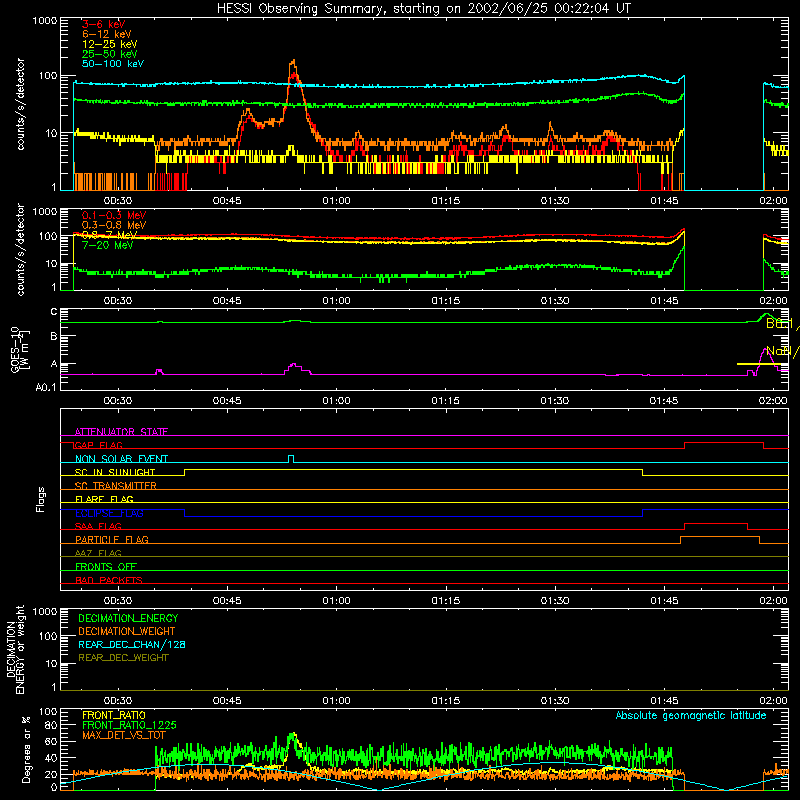Click the REAR_DEC_WEIGHT legend label
Image resolution: width=800 pixels, height=800 pixels.
[x=123, y=658]
